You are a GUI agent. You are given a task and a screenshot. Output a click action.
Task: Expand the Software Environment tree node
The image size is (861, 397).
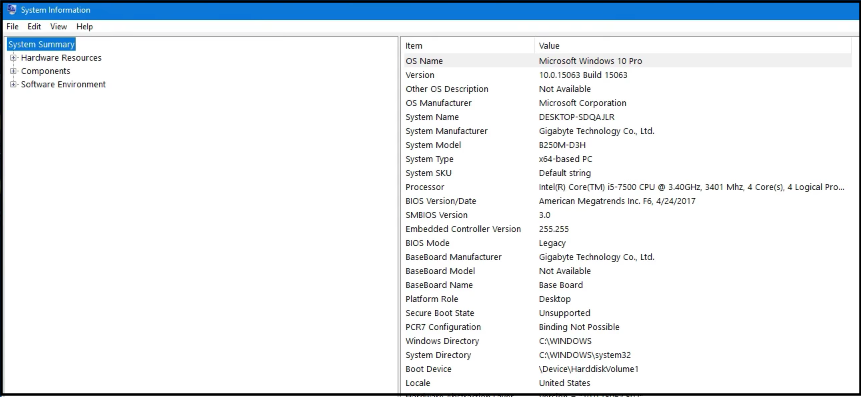click(x=13, y=84)
